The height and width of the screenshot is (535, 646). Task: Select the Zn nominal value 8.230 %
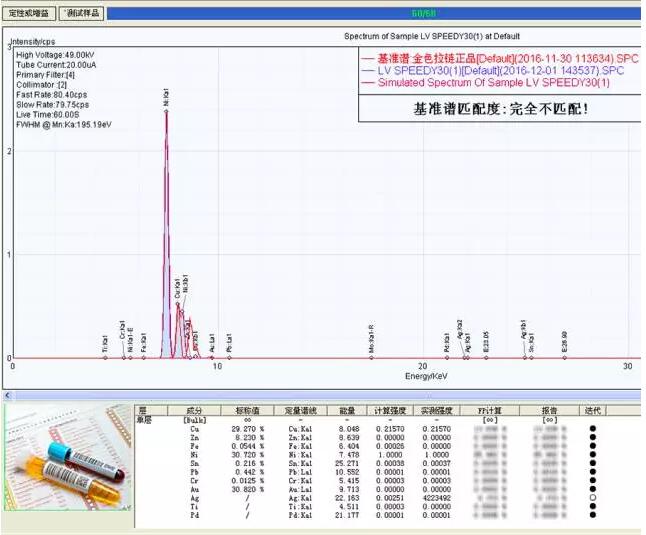[x=249, y=437]
